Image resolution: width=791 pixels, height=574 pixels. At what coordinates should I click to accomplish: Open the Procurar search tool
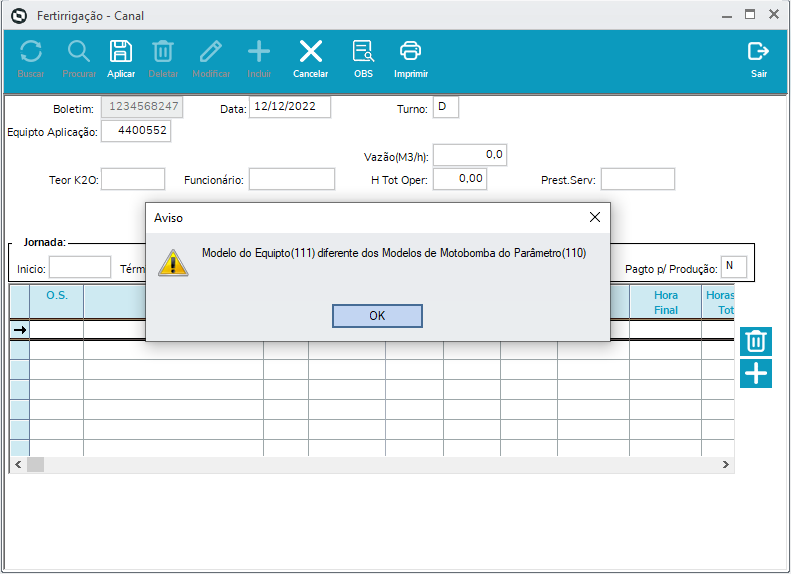[x=79, y=52]
